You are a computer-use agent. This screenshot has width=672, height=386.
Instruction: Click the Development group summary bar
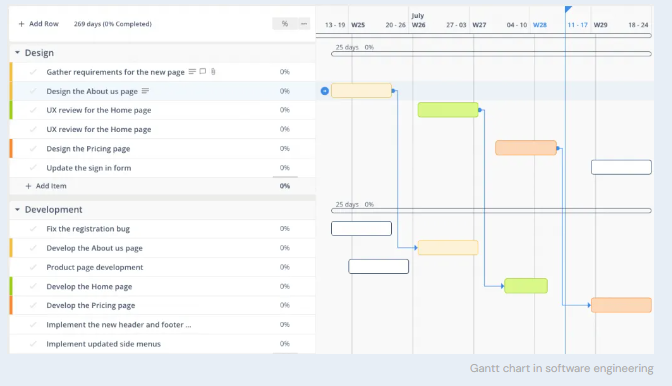point(491,211)
